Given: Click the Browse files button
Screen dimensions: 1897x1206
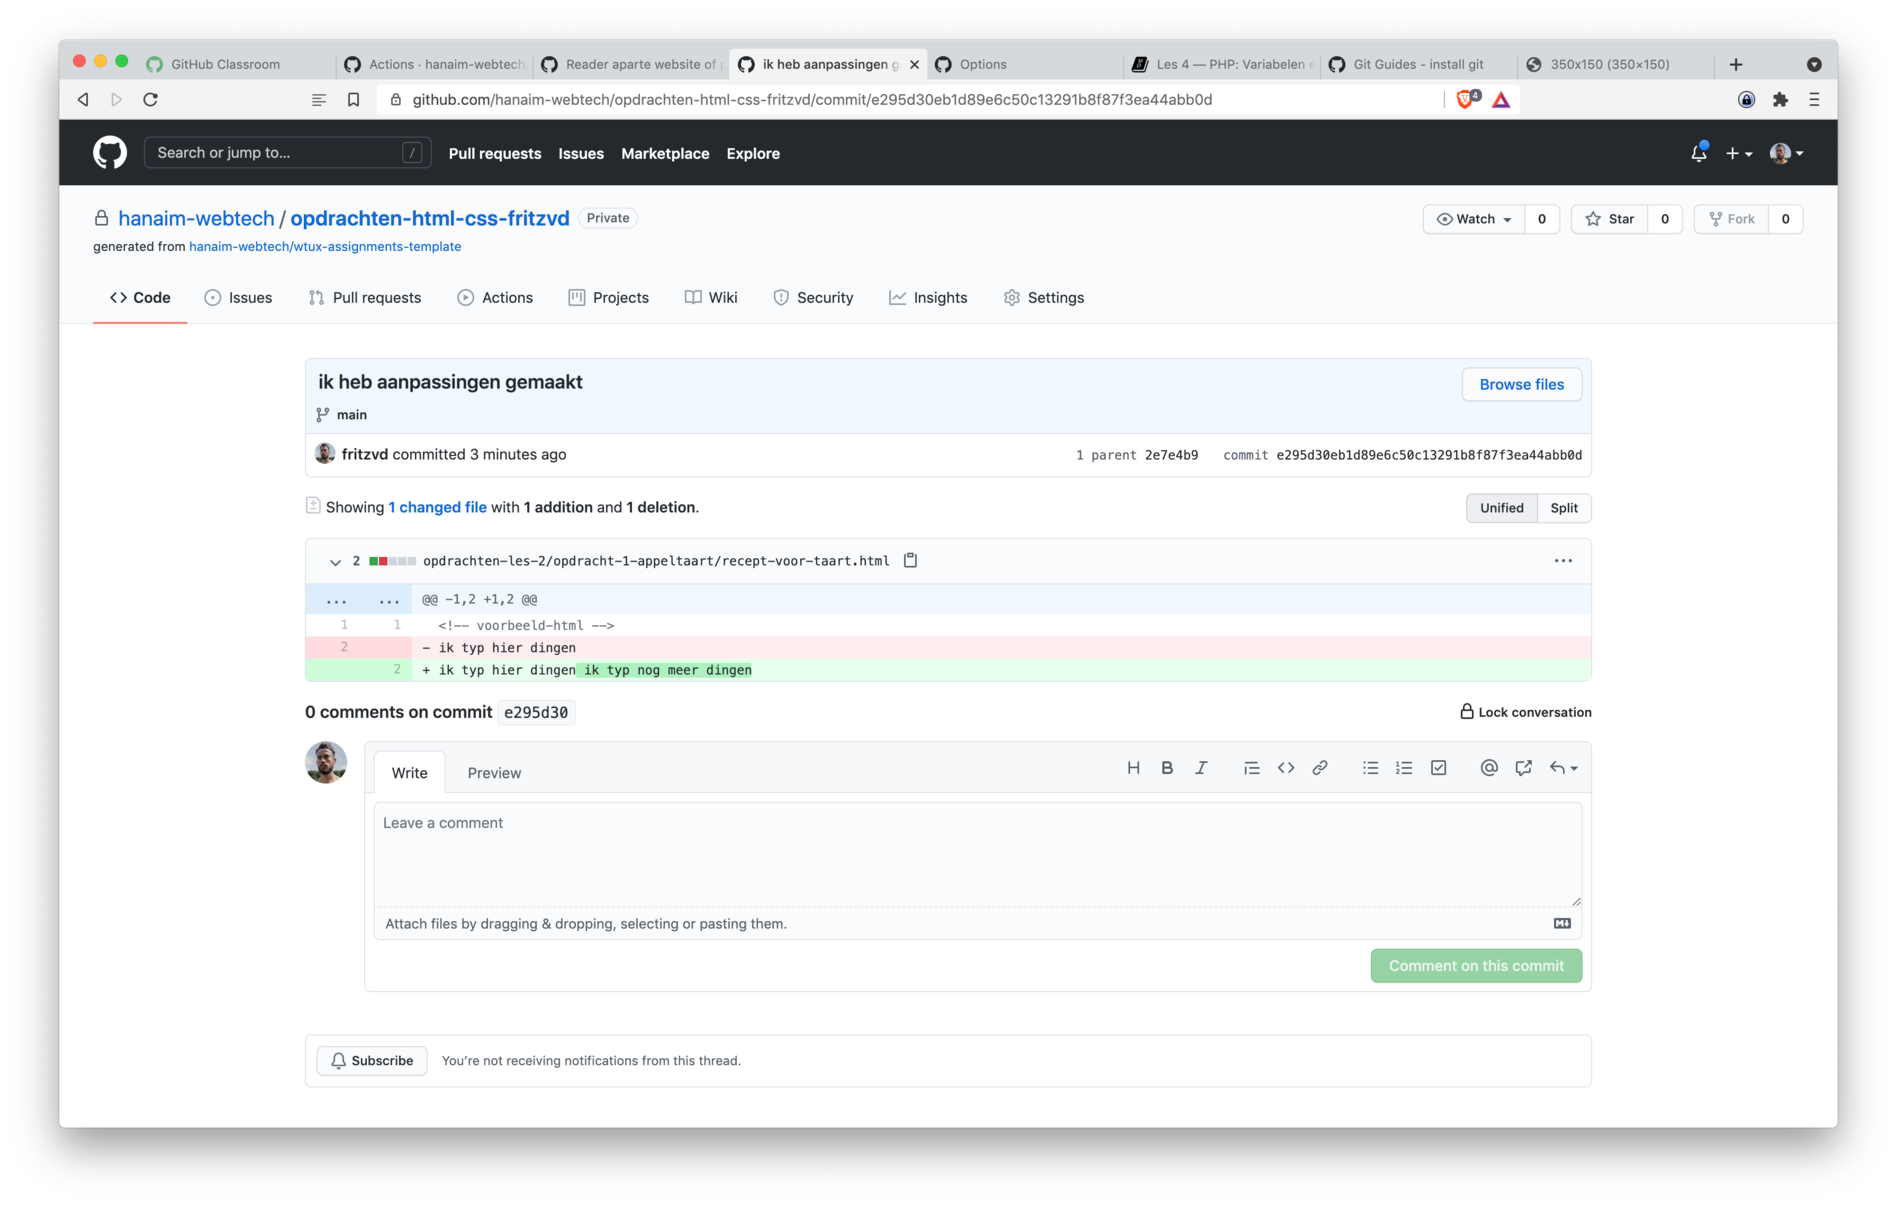Looking at the screenshot, I should 1521,384.
